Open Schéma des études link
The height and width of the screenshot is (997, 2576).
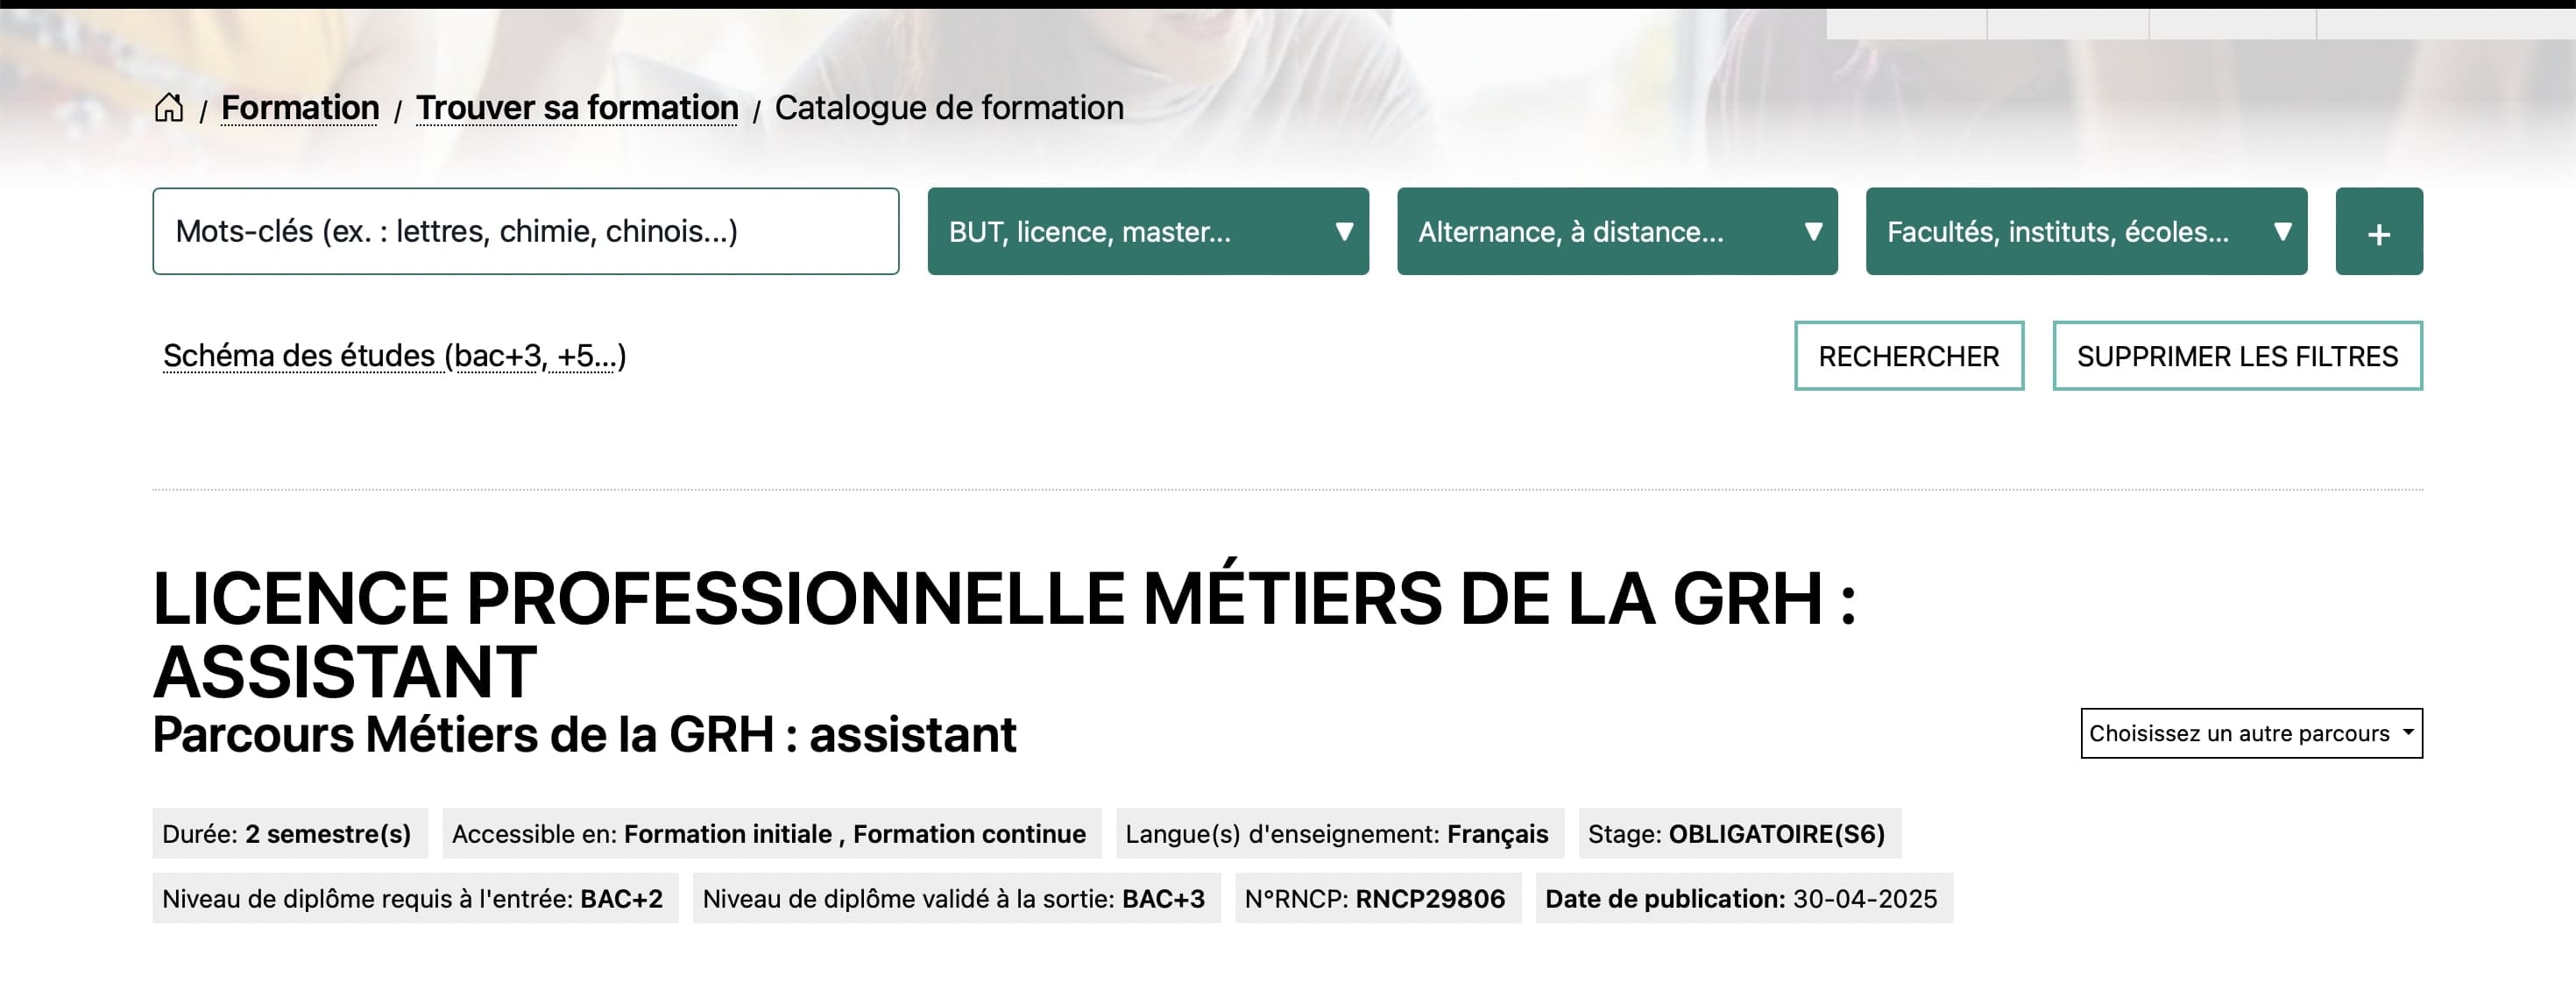(394, 356)
